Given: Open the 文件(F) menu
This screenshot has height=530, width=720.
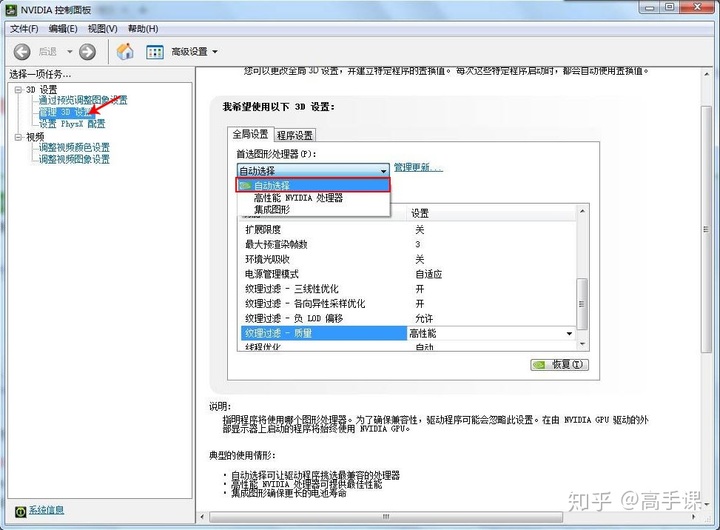Looking at the screenshot, I should click(x=24, y=29).
